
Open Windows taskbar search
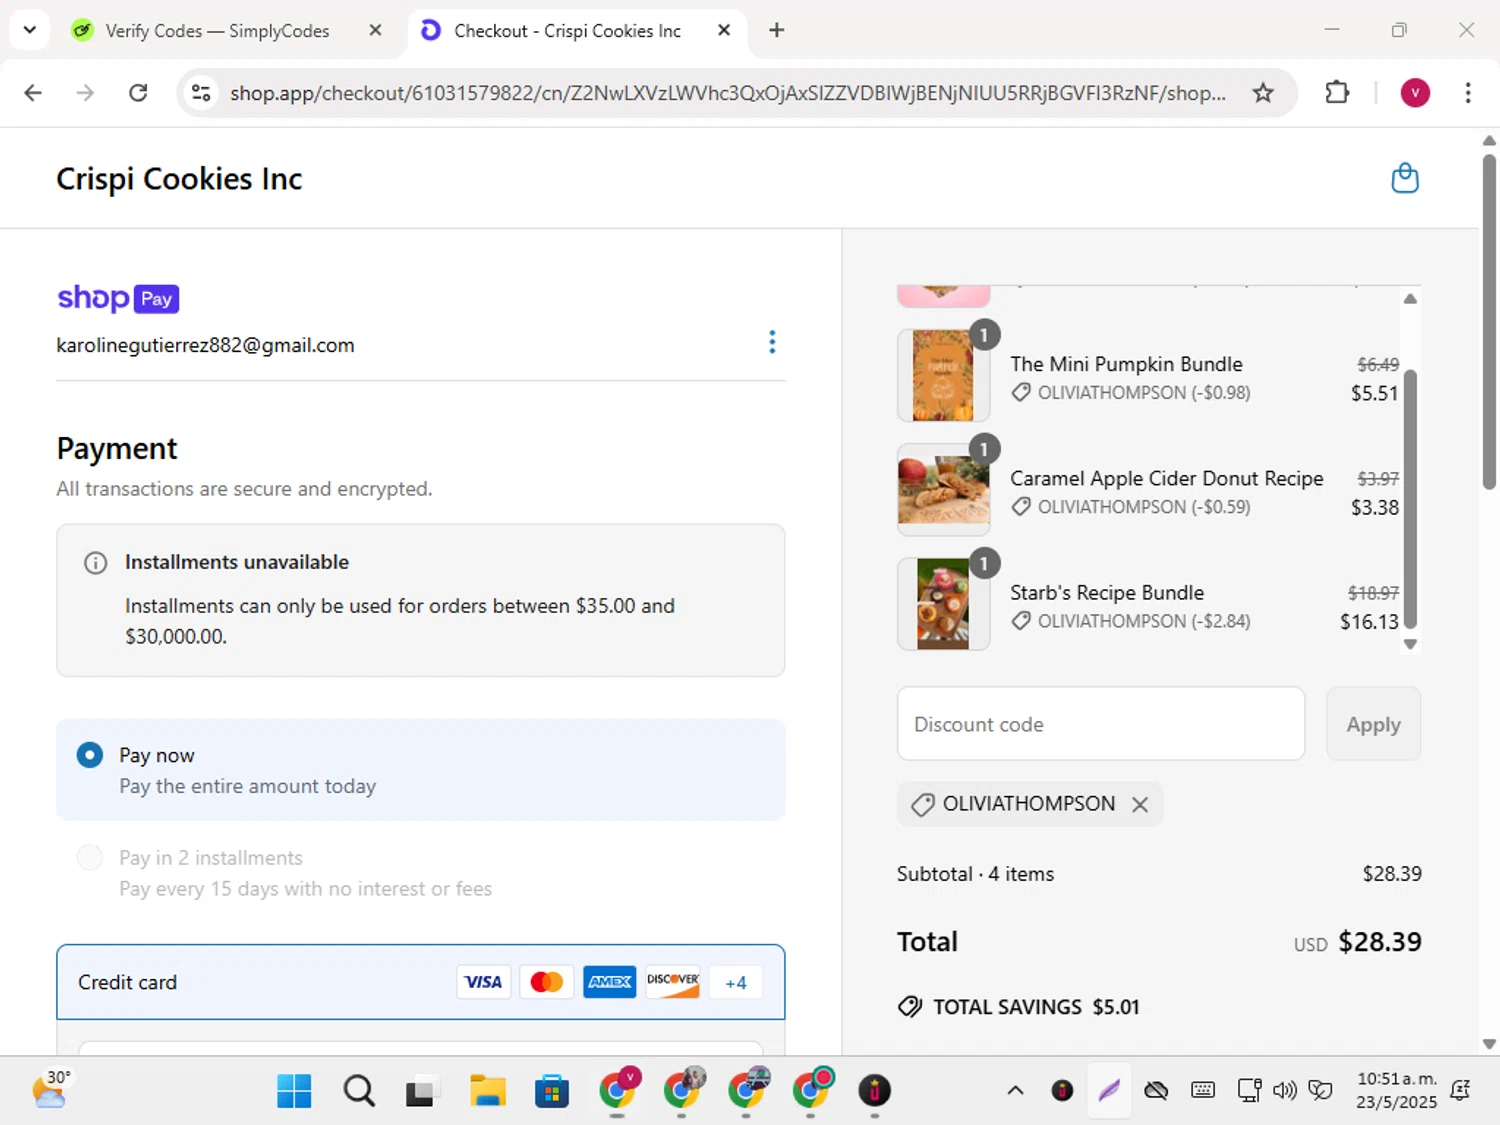[x=359, y=1091]
